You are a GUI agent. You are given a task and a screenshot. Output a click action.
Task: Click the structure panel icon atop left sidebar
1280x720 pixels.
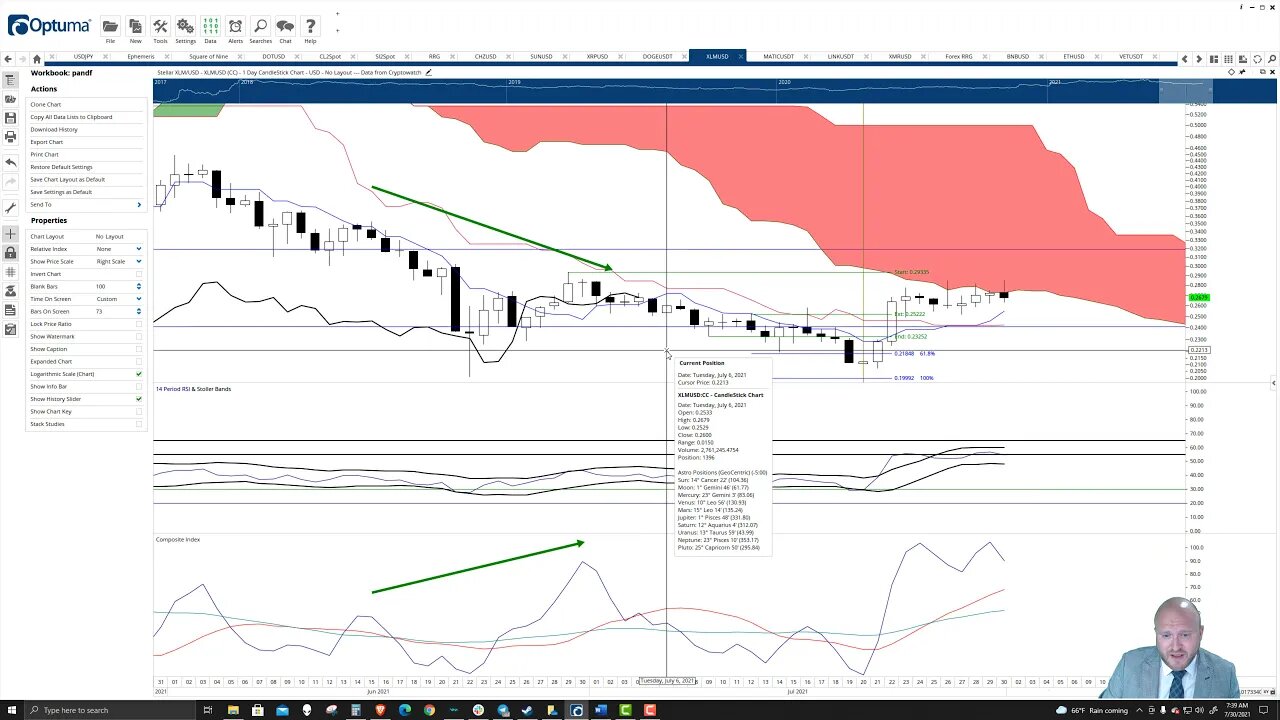pyautogui.click(x=10, y=80)
